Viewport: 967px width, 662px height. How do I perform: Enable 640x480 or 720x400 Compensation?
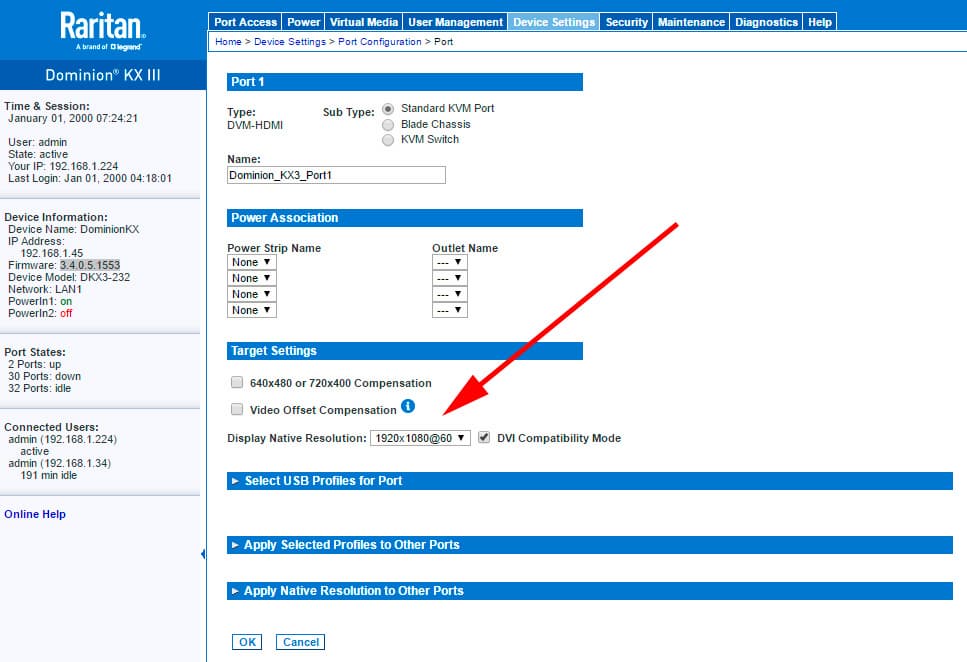[x=237, y=383]
